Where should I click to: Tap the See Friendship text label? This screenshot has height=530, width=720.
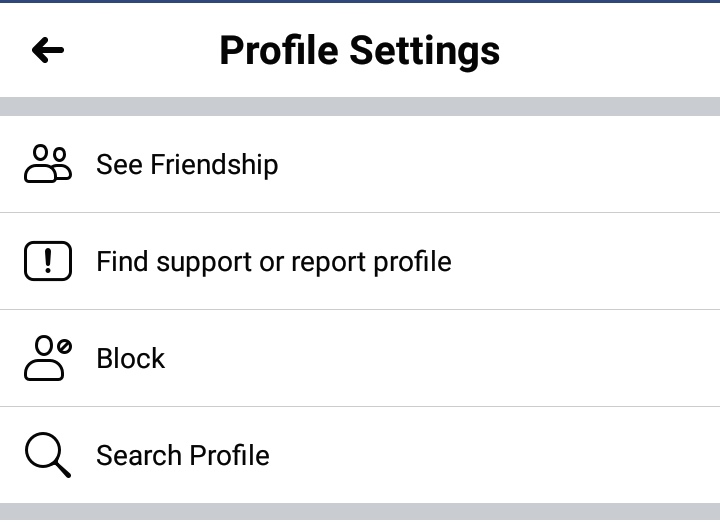tap(187, 164)
